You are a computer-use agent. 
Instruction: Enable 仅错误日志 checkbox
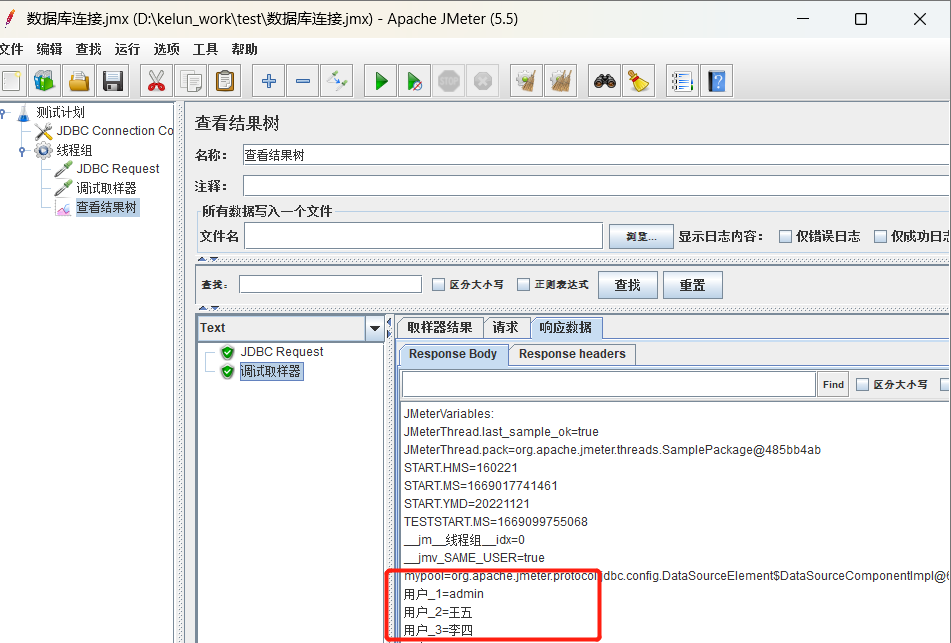785,237
